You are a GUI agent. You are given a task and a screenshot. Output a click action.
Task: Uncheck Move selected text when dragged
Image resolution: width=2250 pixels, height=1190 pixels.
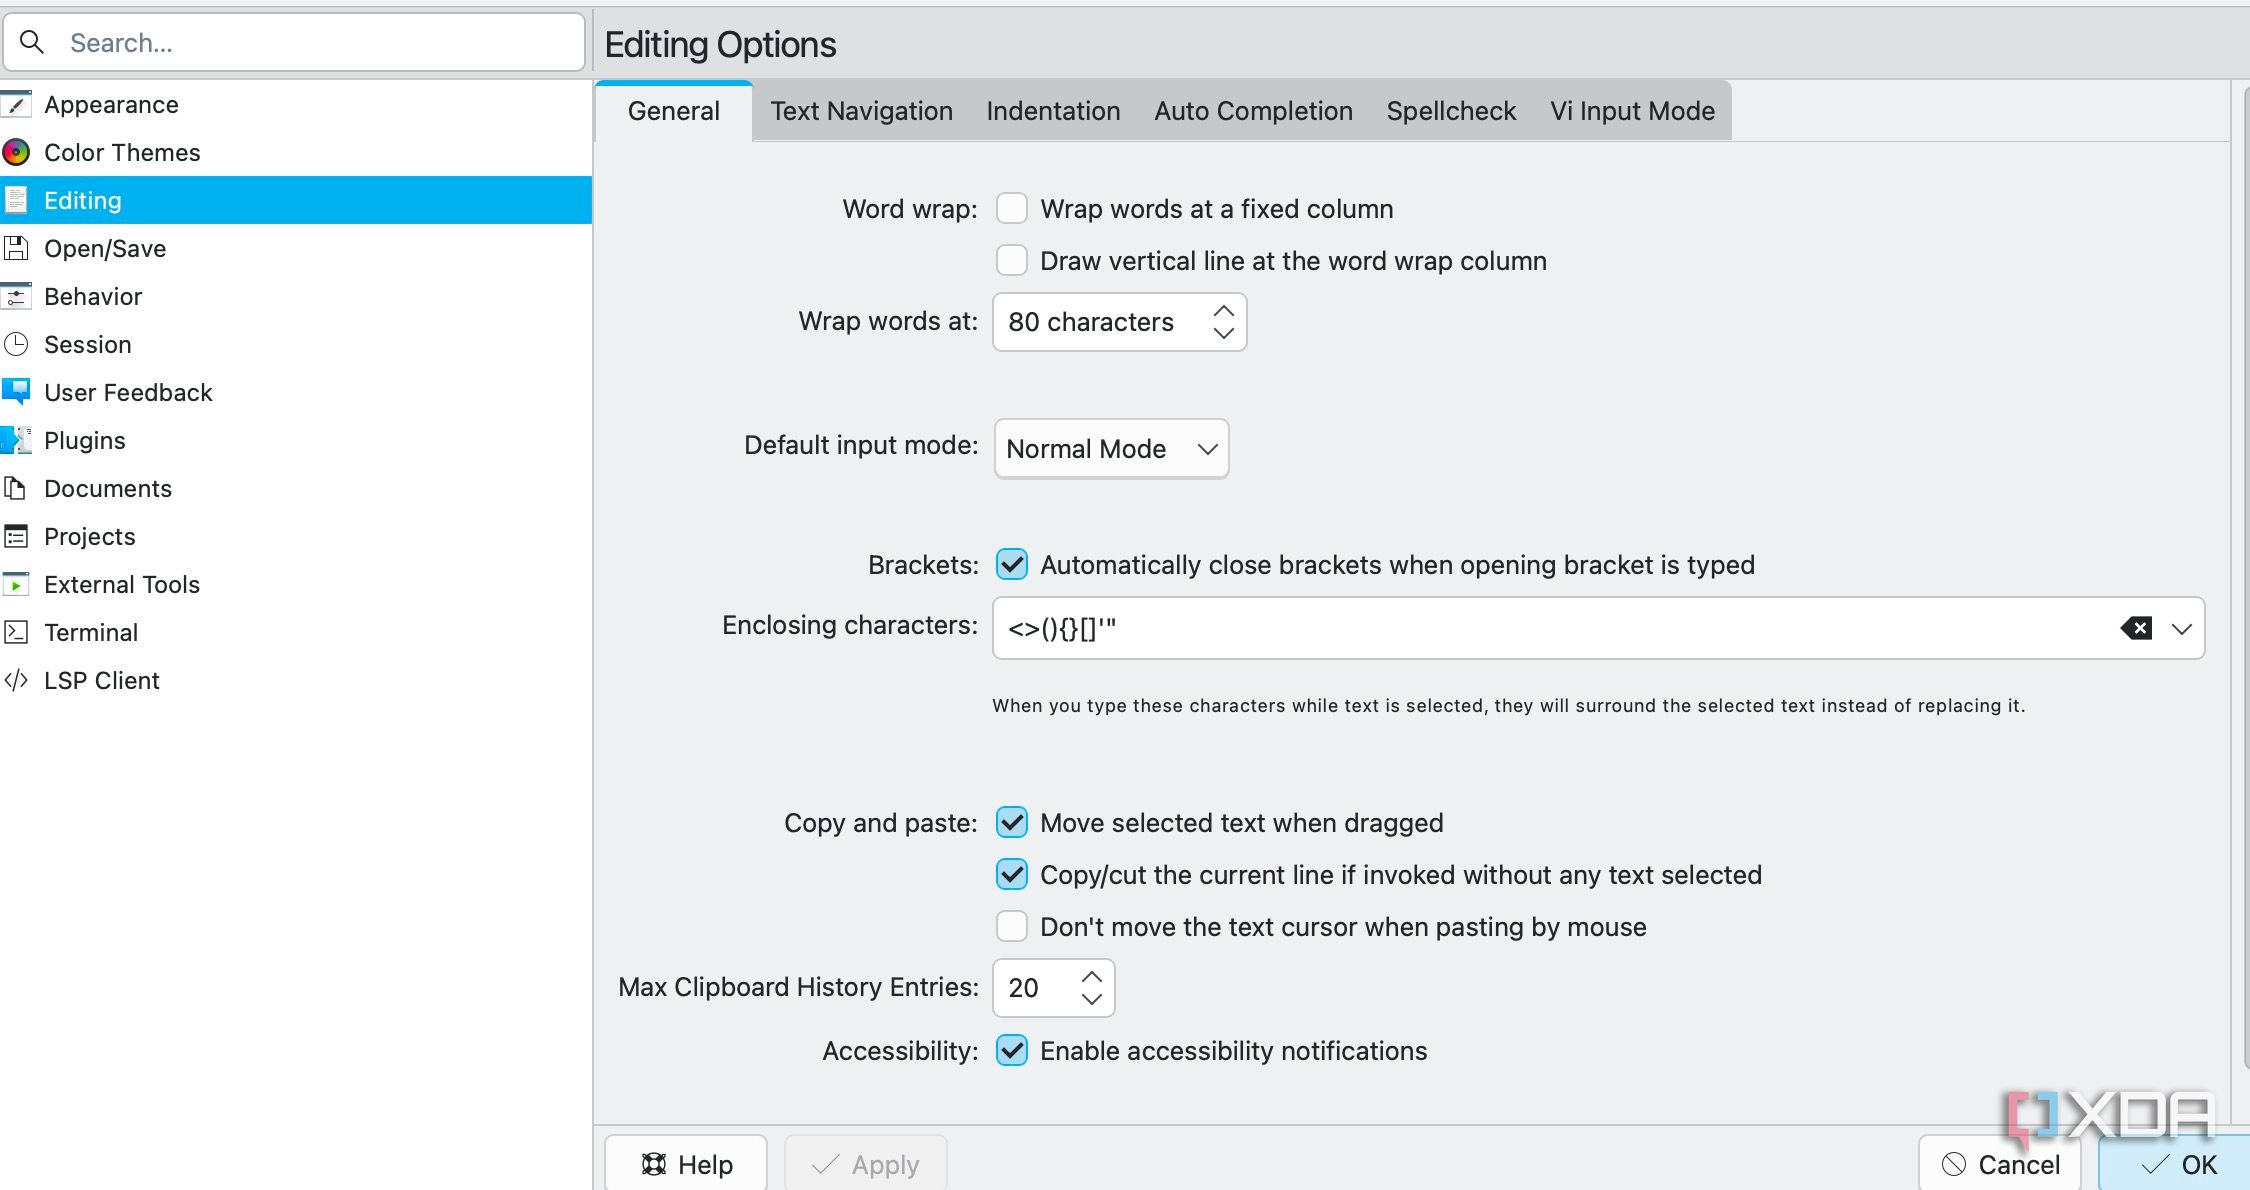click(1012, 822)
